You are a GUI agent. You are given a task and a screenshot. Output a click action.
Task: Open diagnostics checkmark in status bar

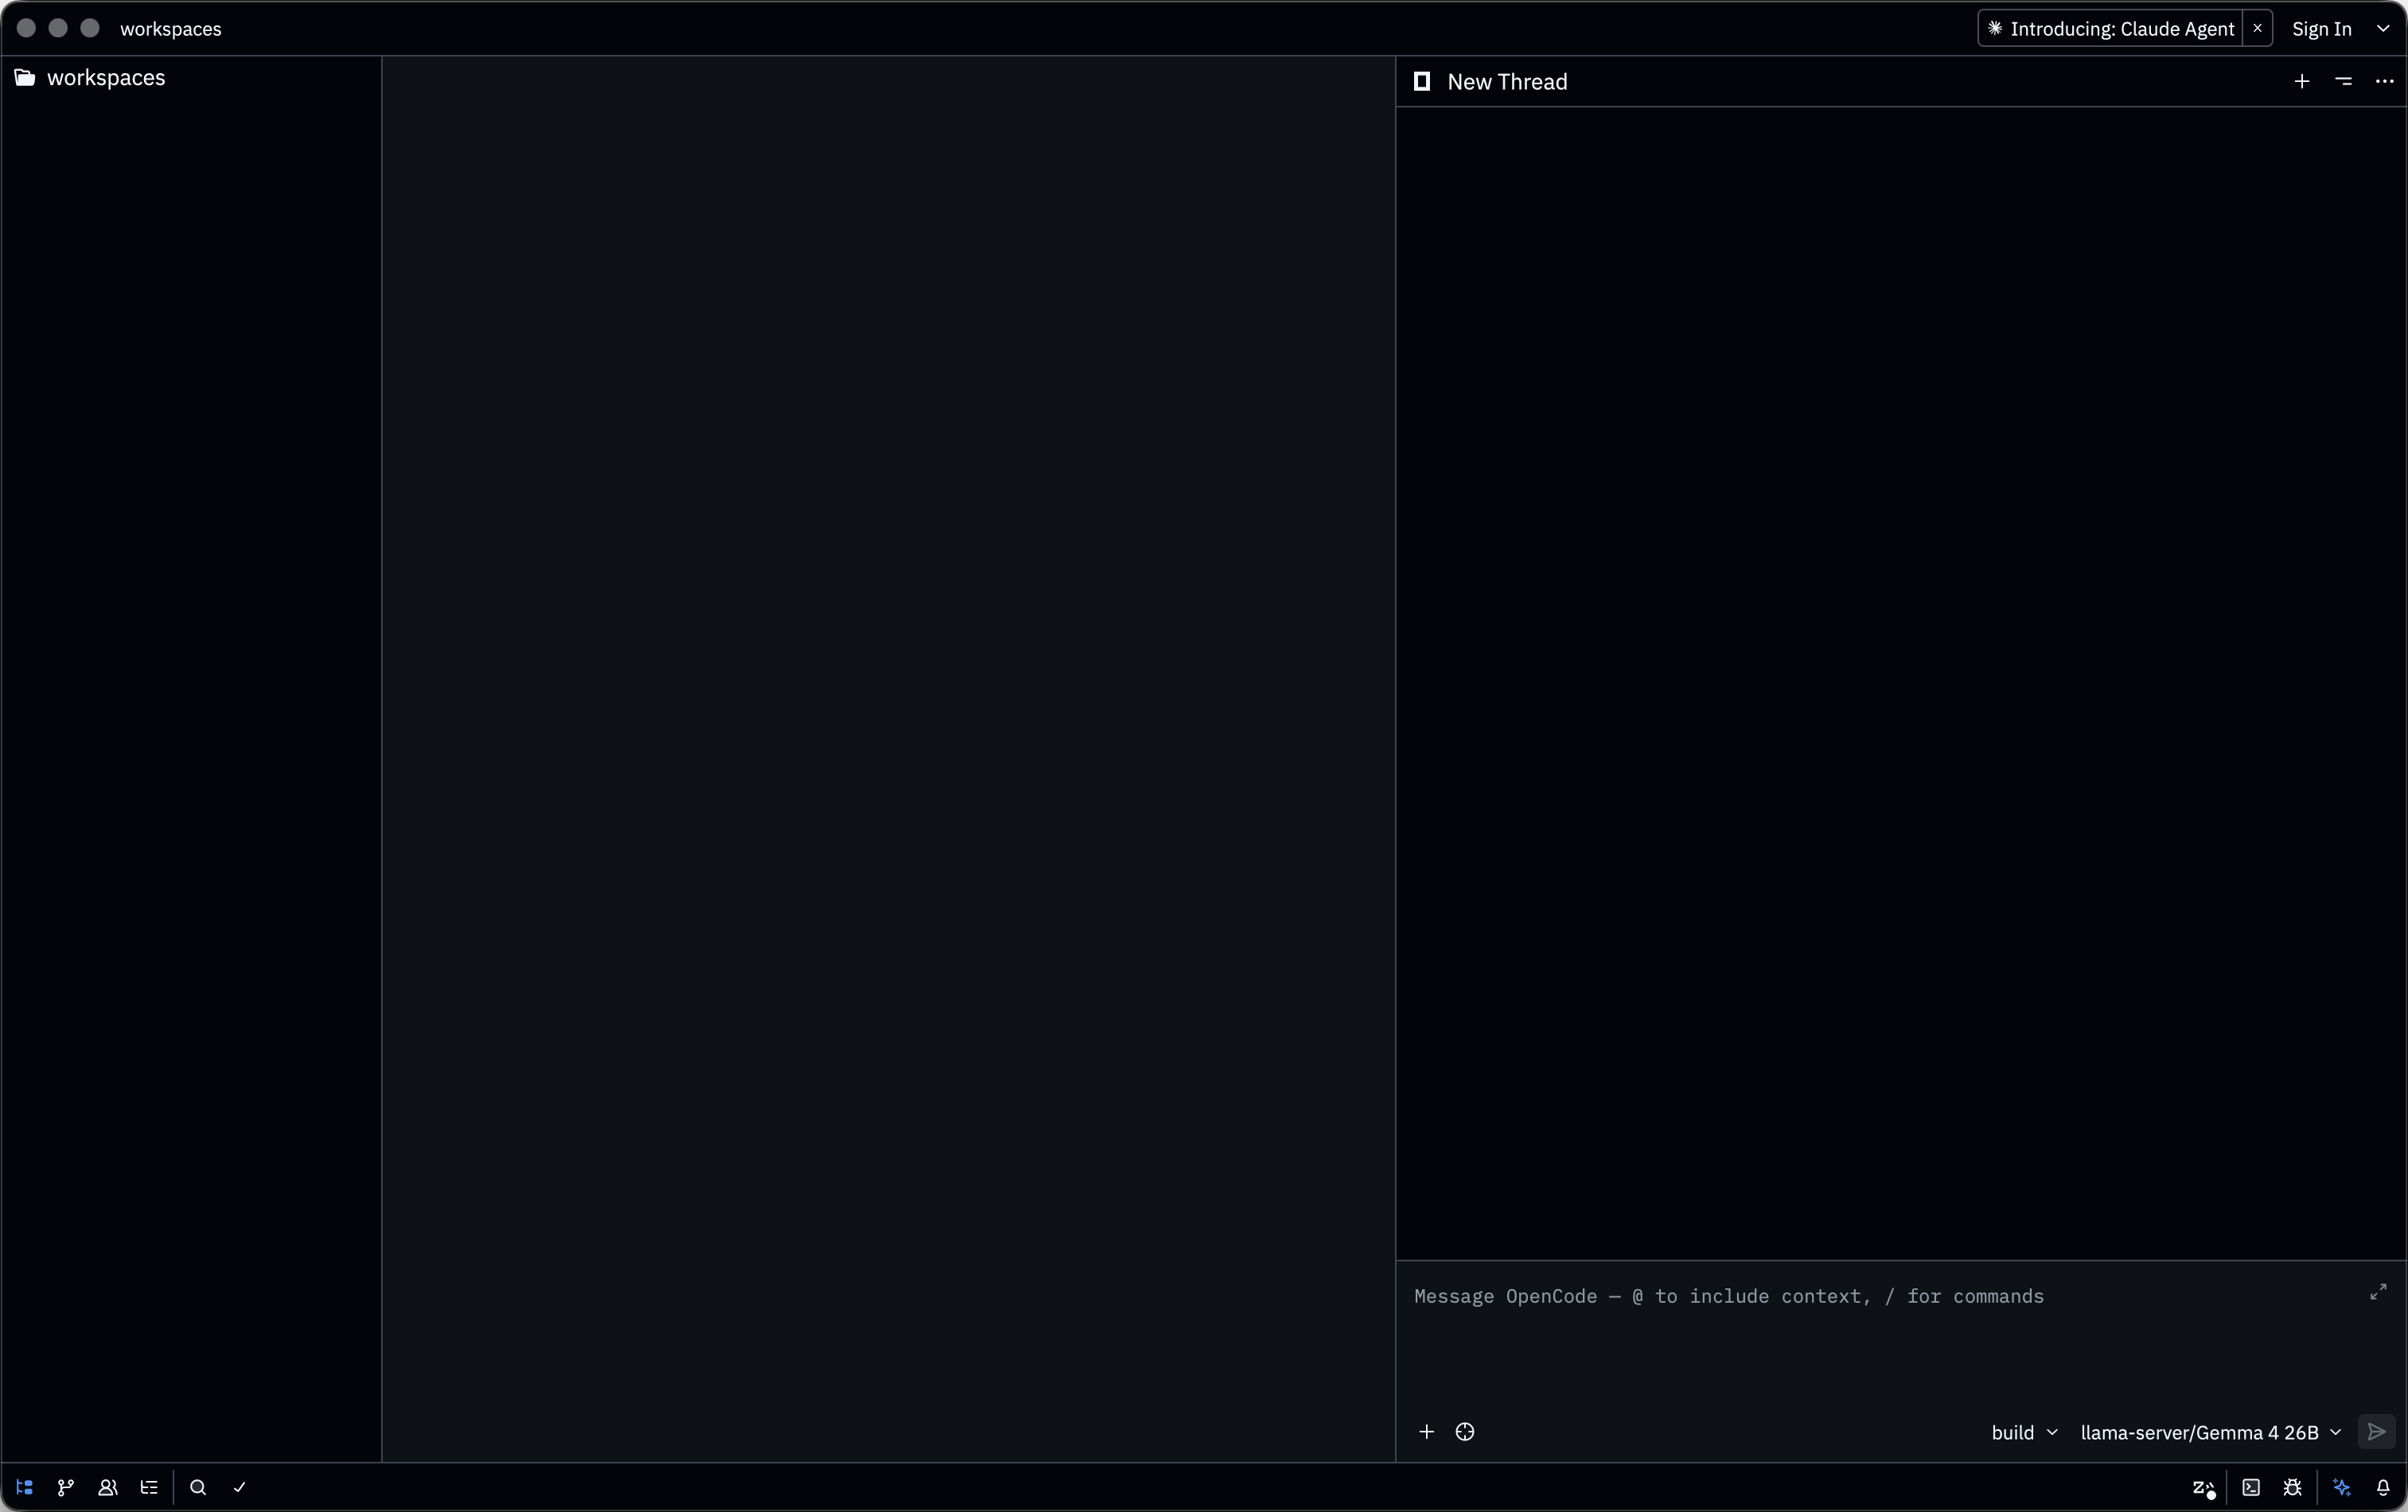coord(240,1487)
